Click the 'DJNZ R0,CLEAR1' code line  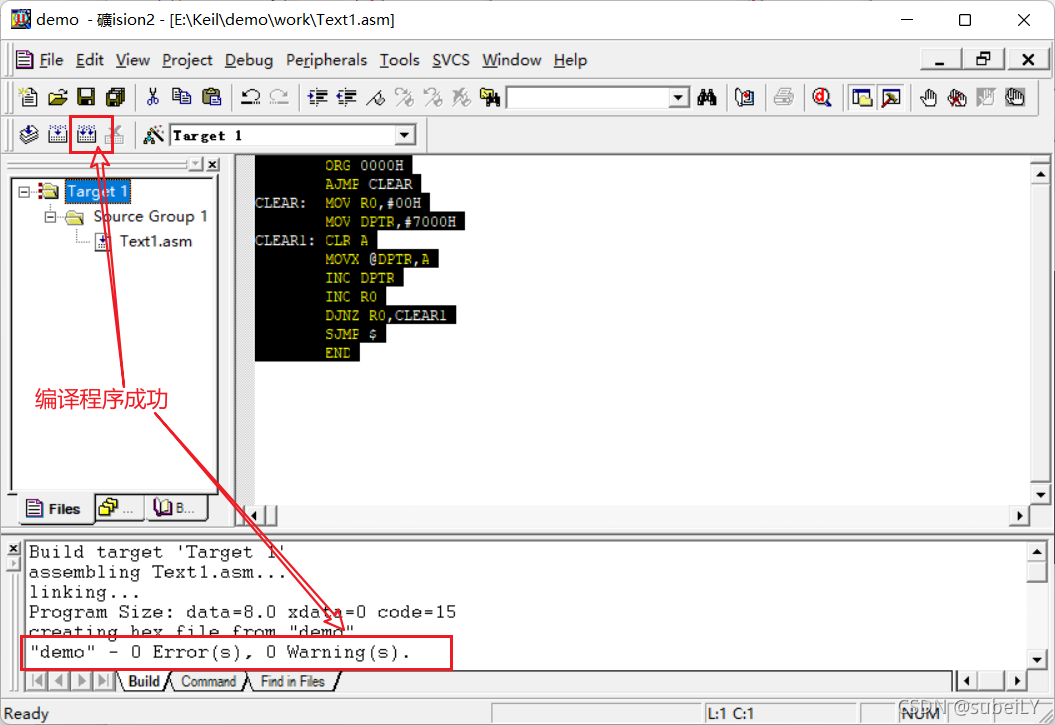(x=386, y=315)
